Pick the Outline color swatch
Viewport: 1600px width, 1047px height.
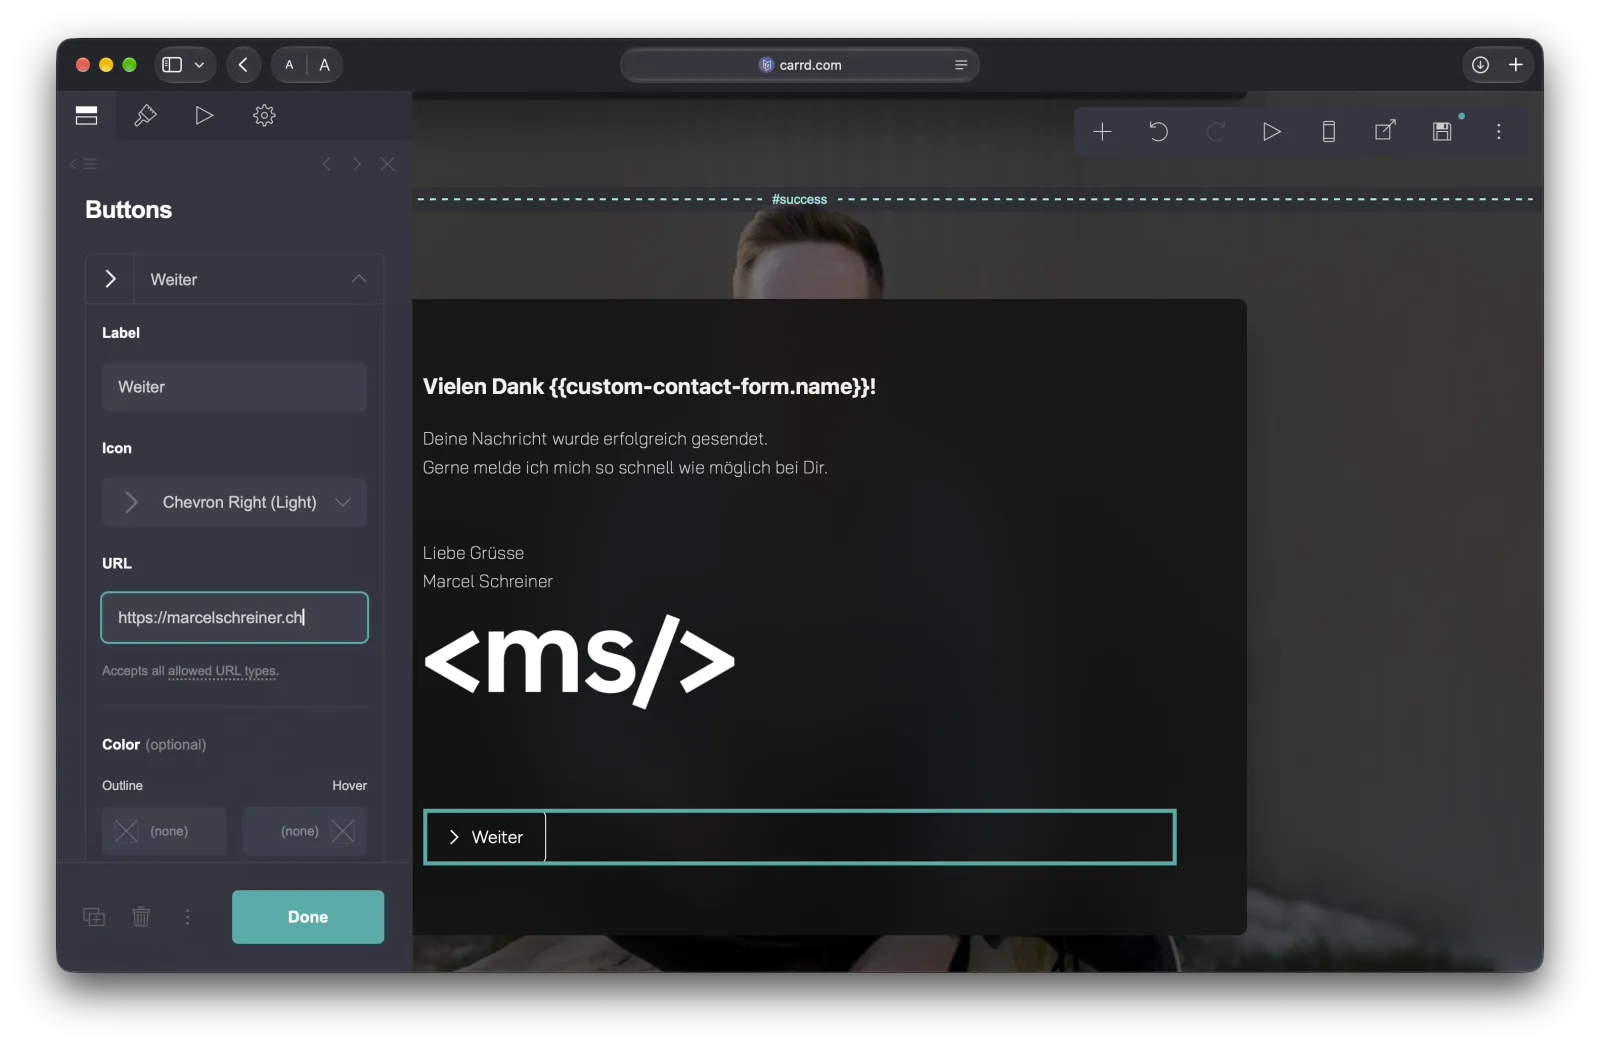[164, 831]
